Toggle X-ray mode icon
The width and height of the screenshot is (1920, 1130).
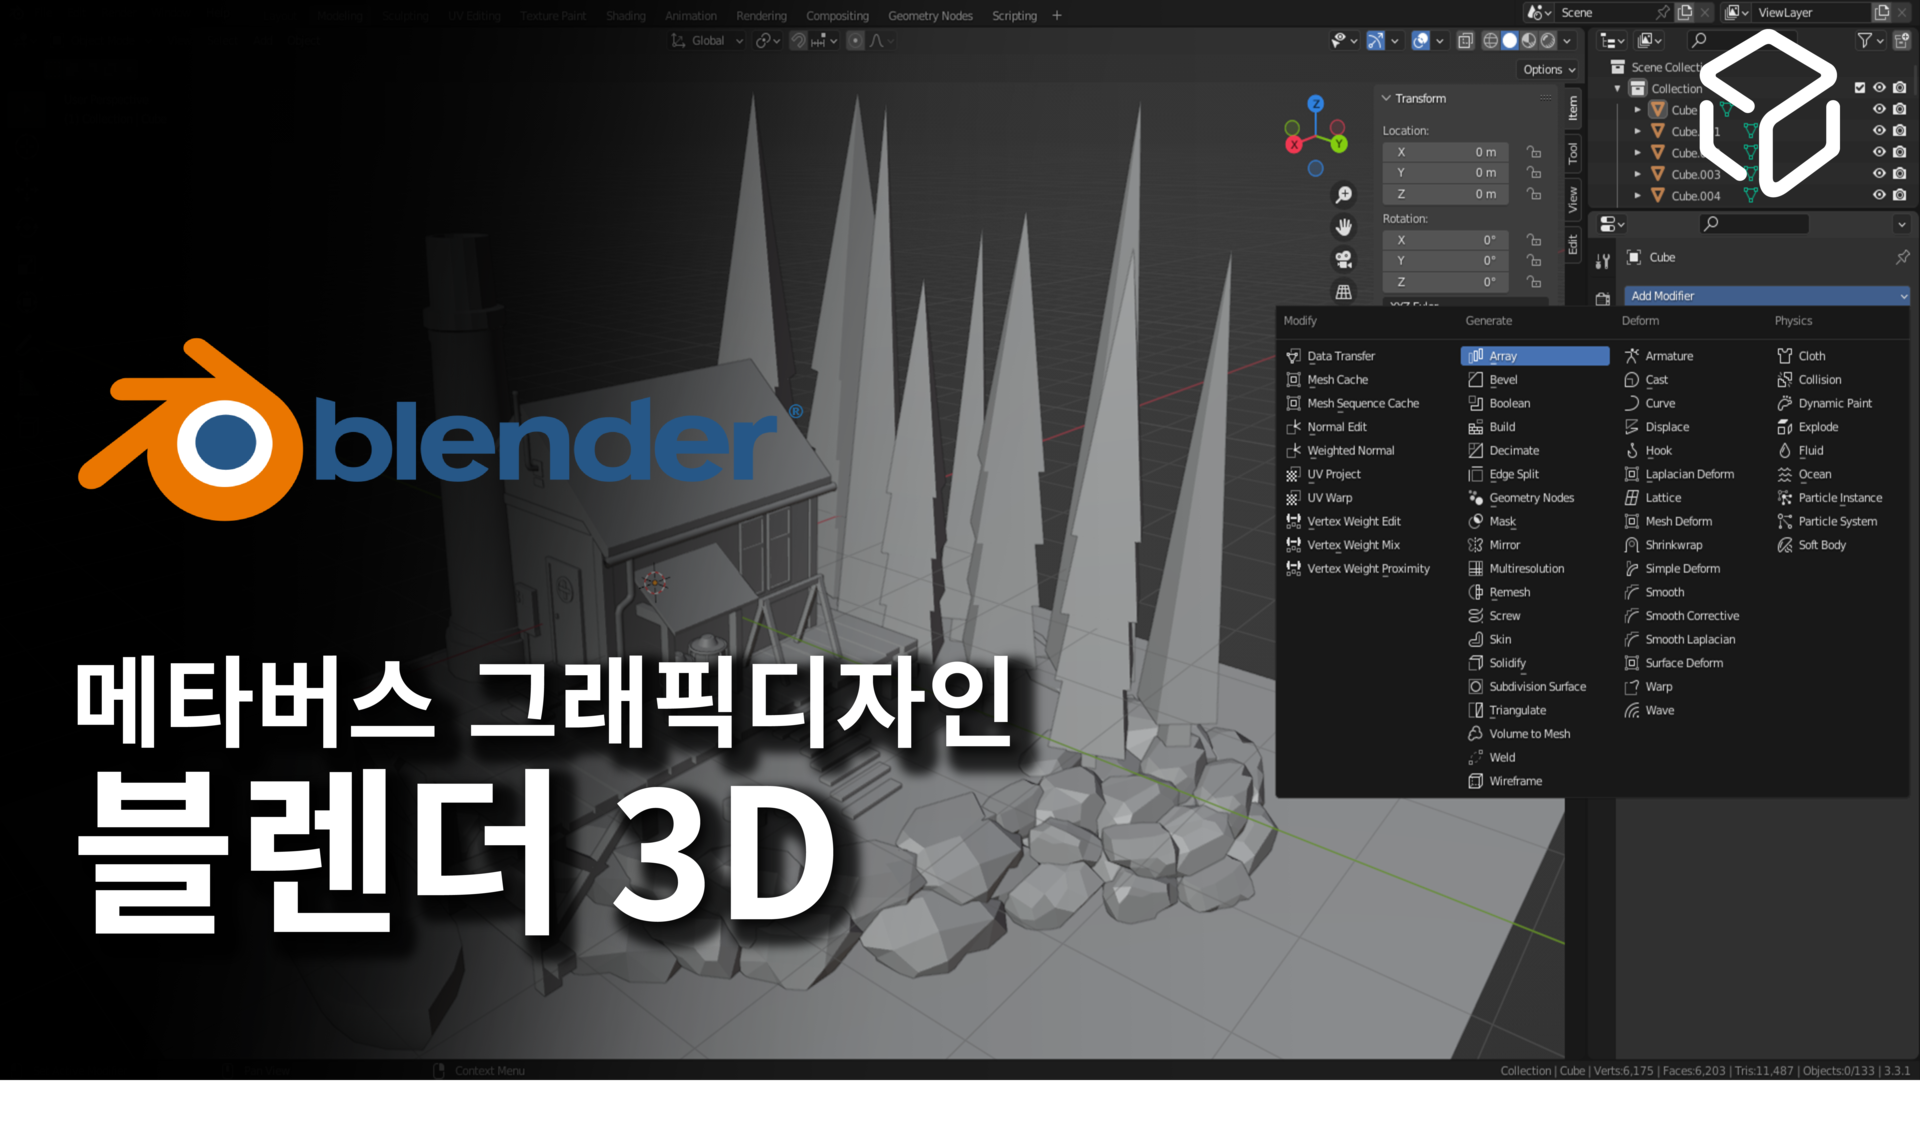1465,41
